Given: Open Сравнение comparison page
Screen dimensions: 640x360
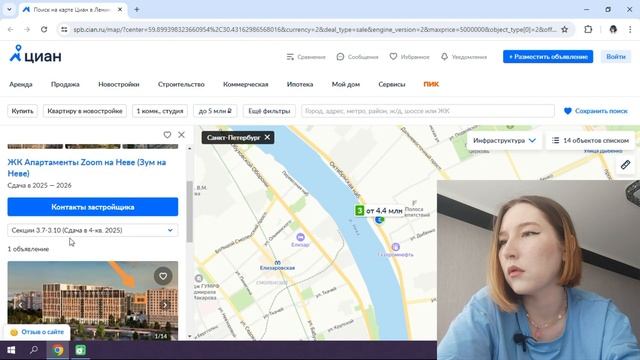Looking at the screenshot, I should pyautogui.click(x=306, y=57).
